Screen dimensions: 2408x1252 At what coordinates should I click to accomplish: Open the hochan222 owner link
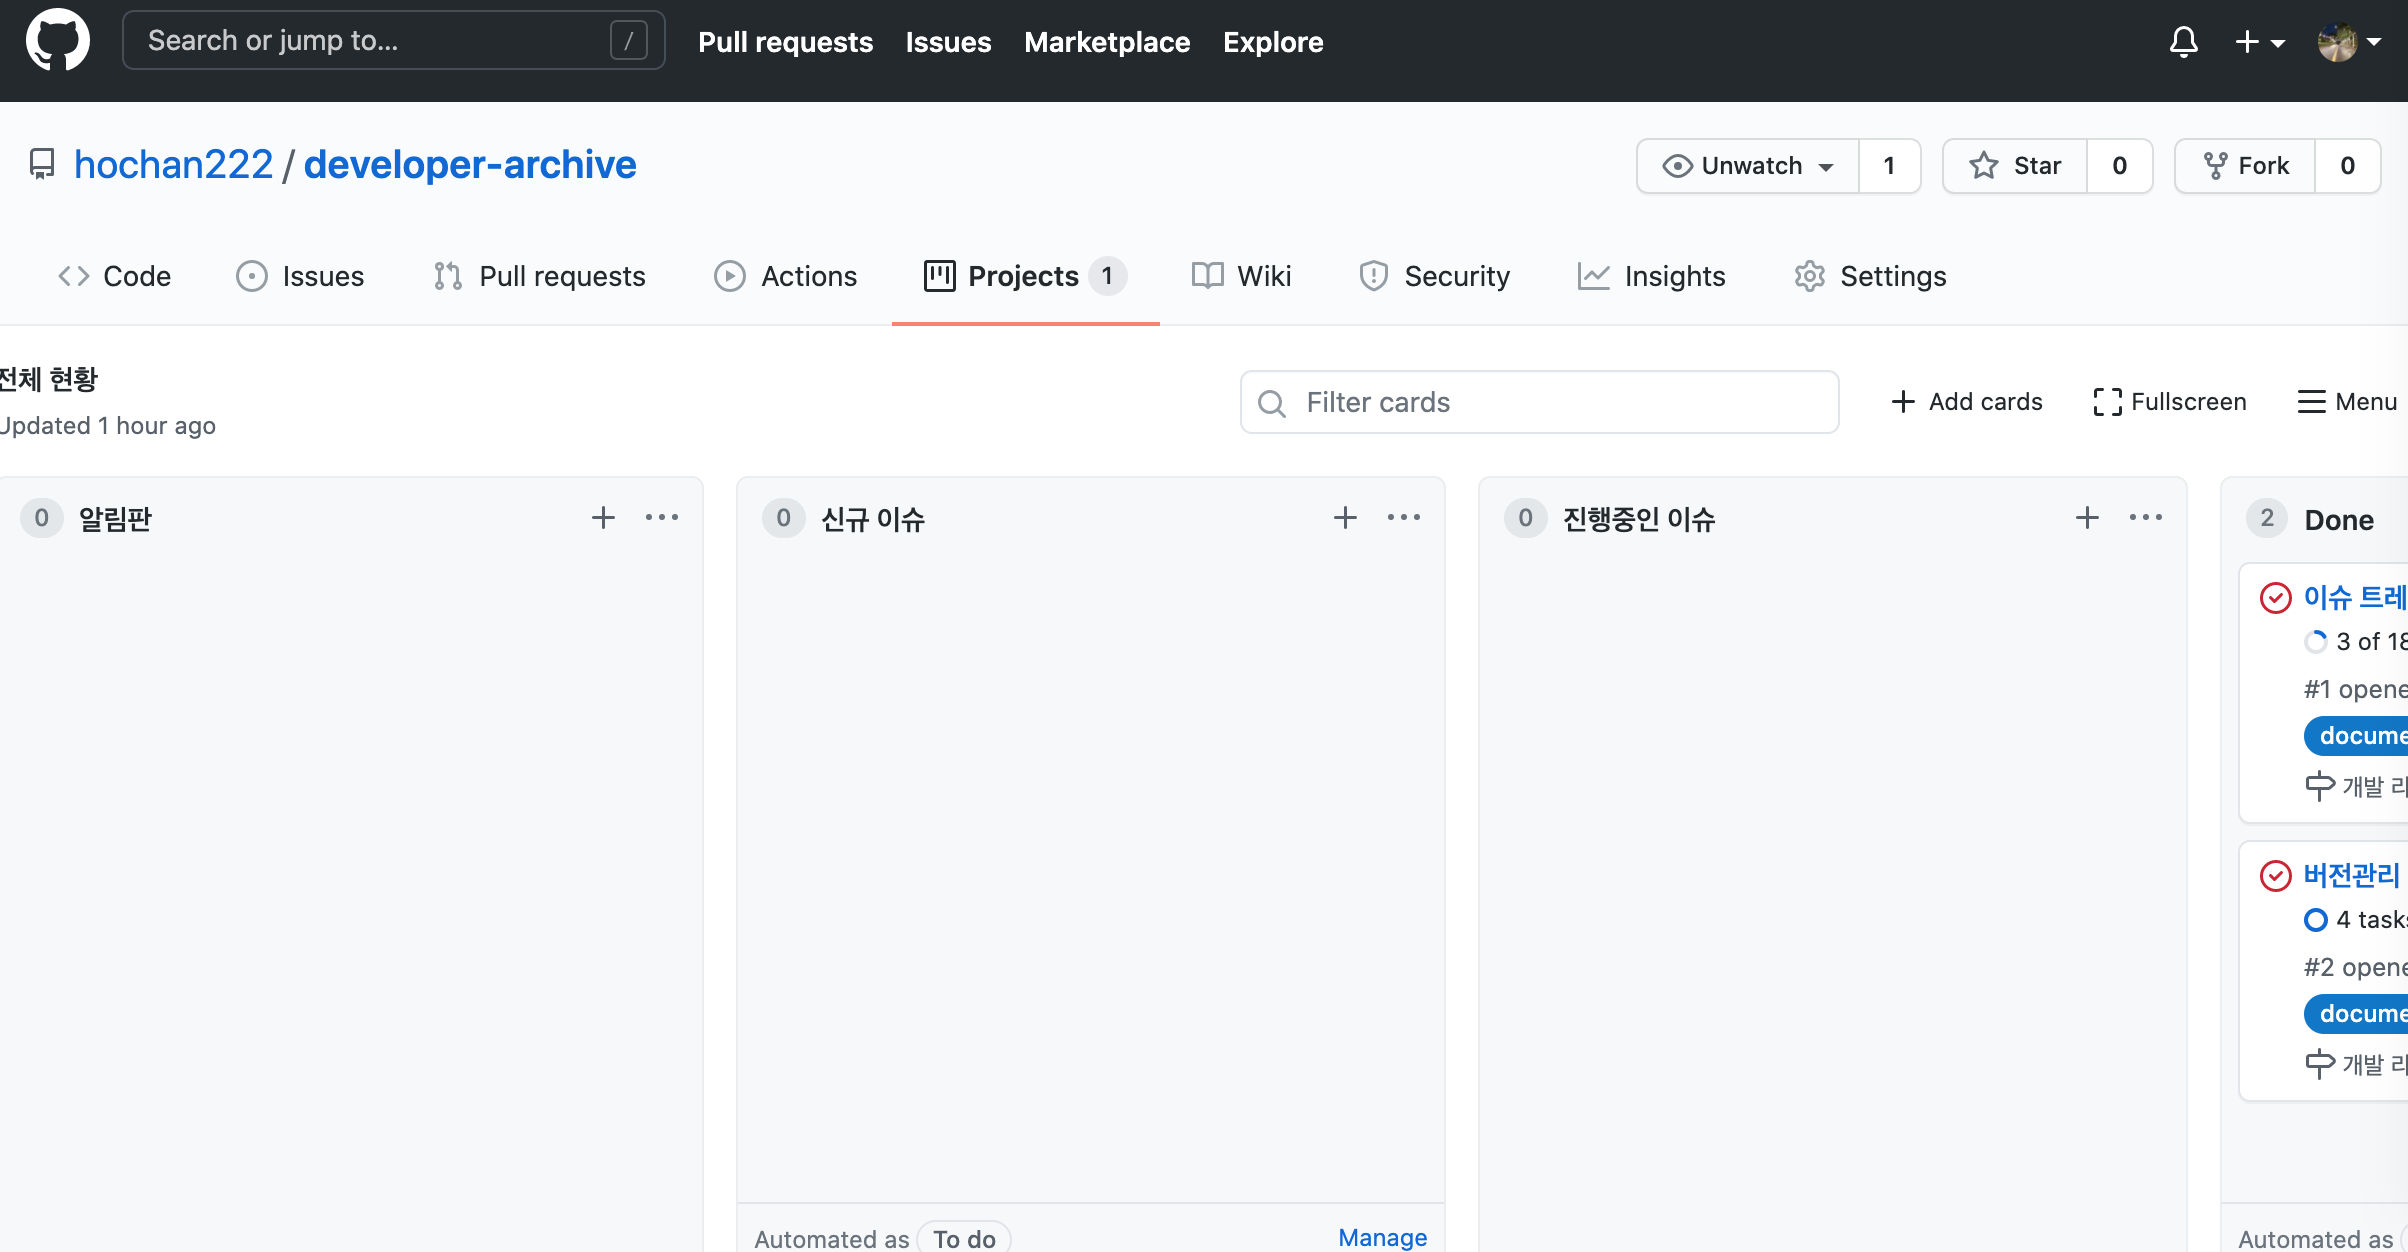tap(173, 165)
